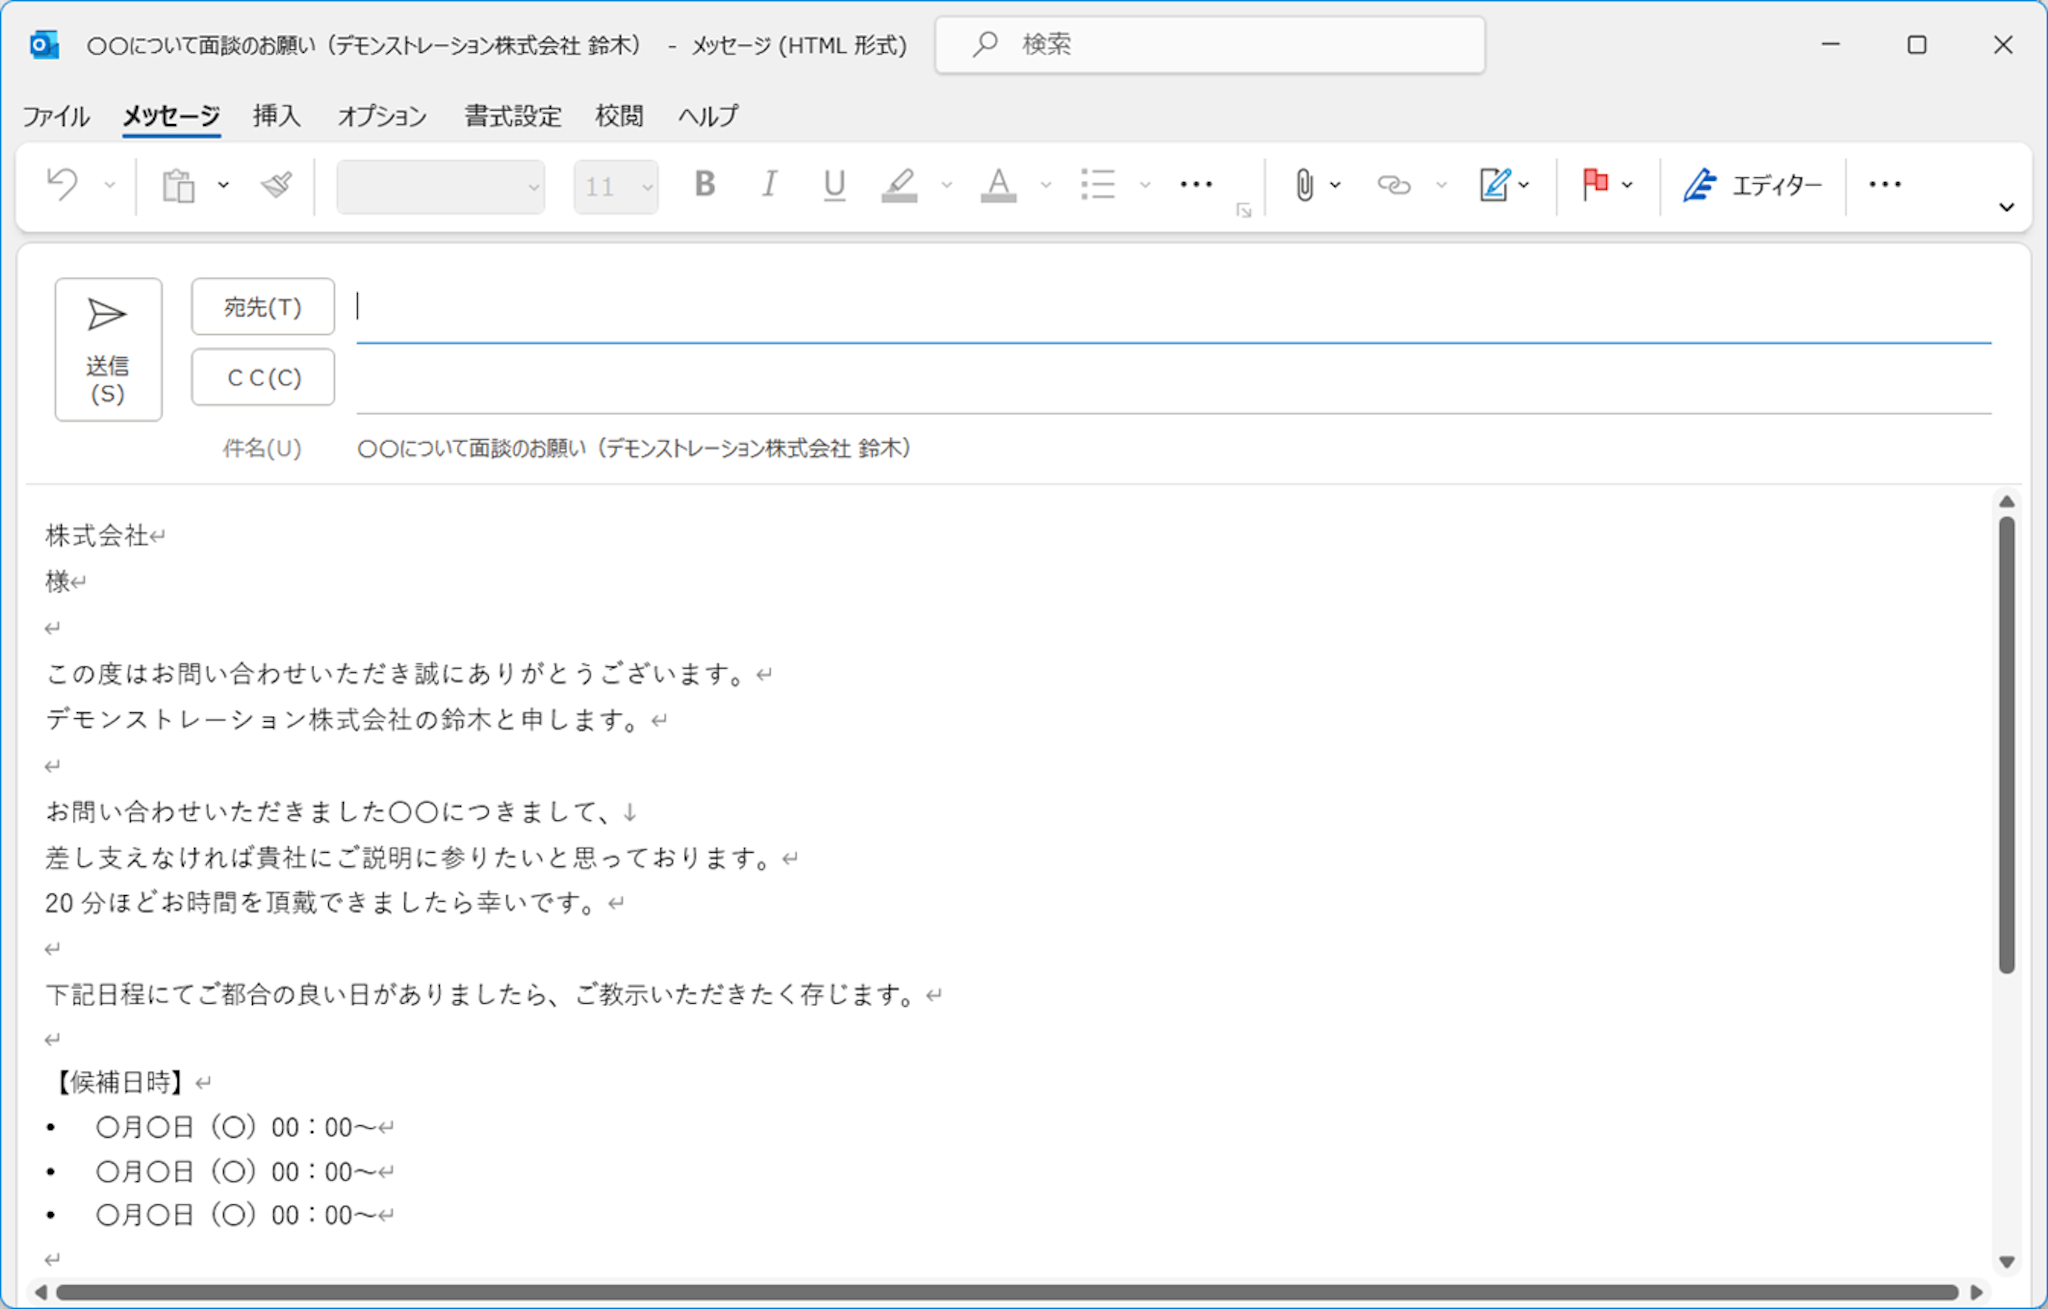Open the Editor proofing tool
This screenshot has width=2048, height=1309.
[x=1753, y=185]
